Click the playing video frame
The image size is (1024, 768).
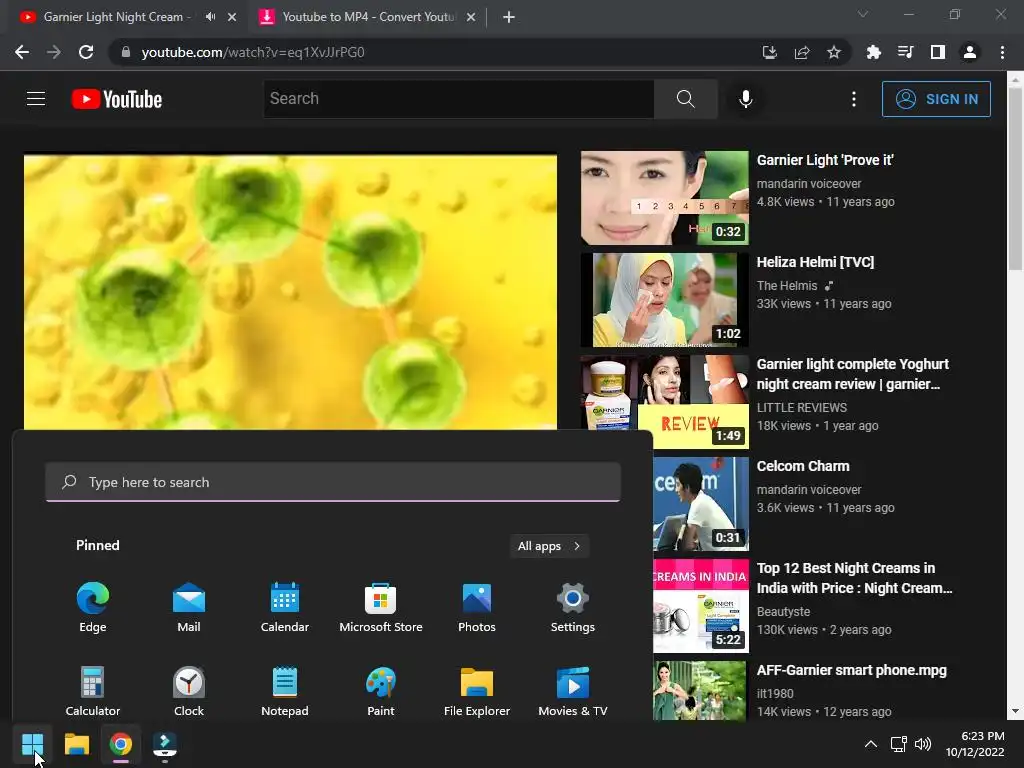[291, 292]
